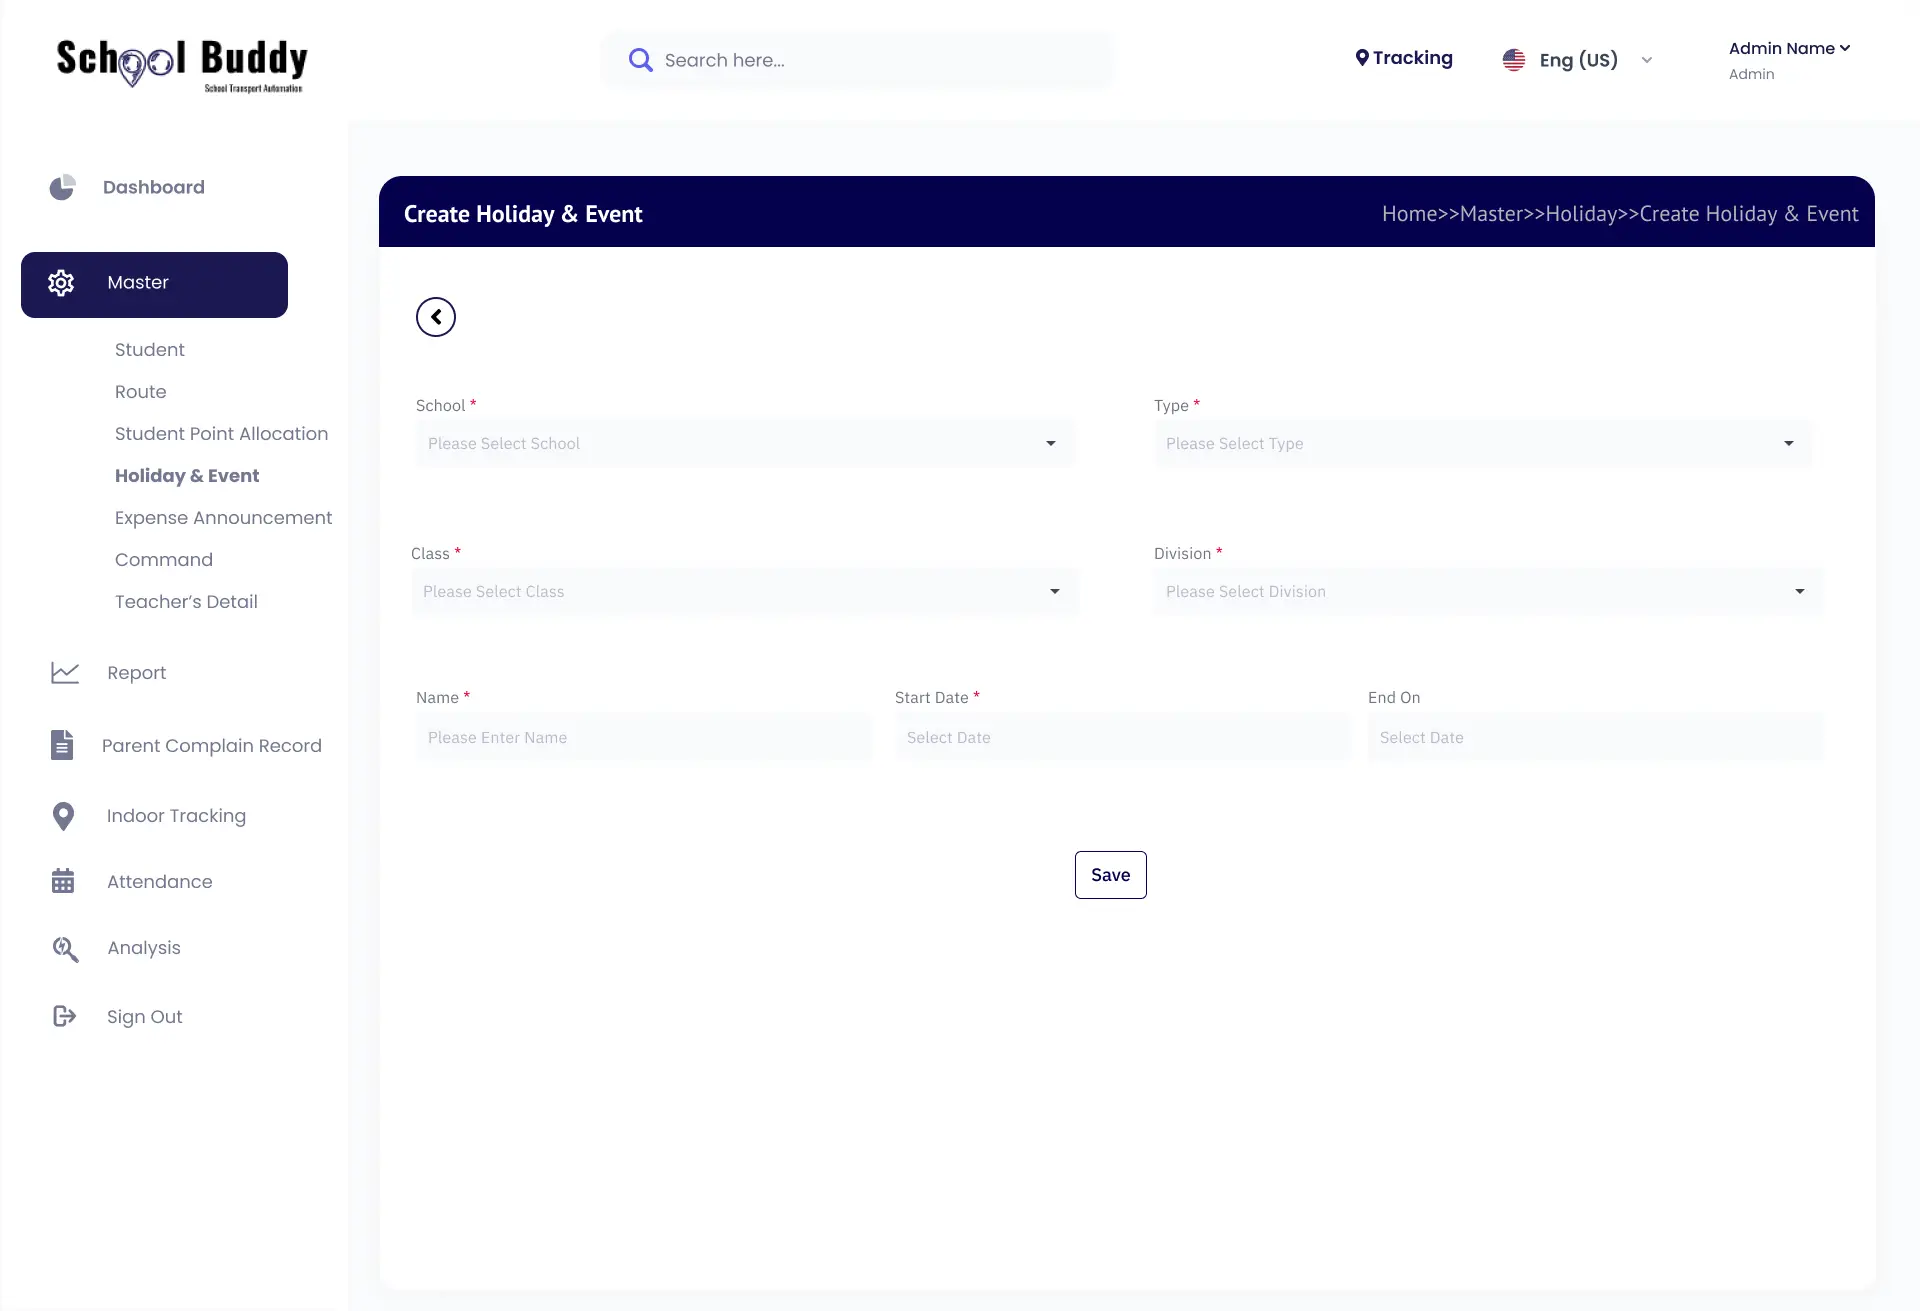This screenshot has width=1920, height=1311.
Task: Open the Tracking link in header
Action: (1404, 58)
